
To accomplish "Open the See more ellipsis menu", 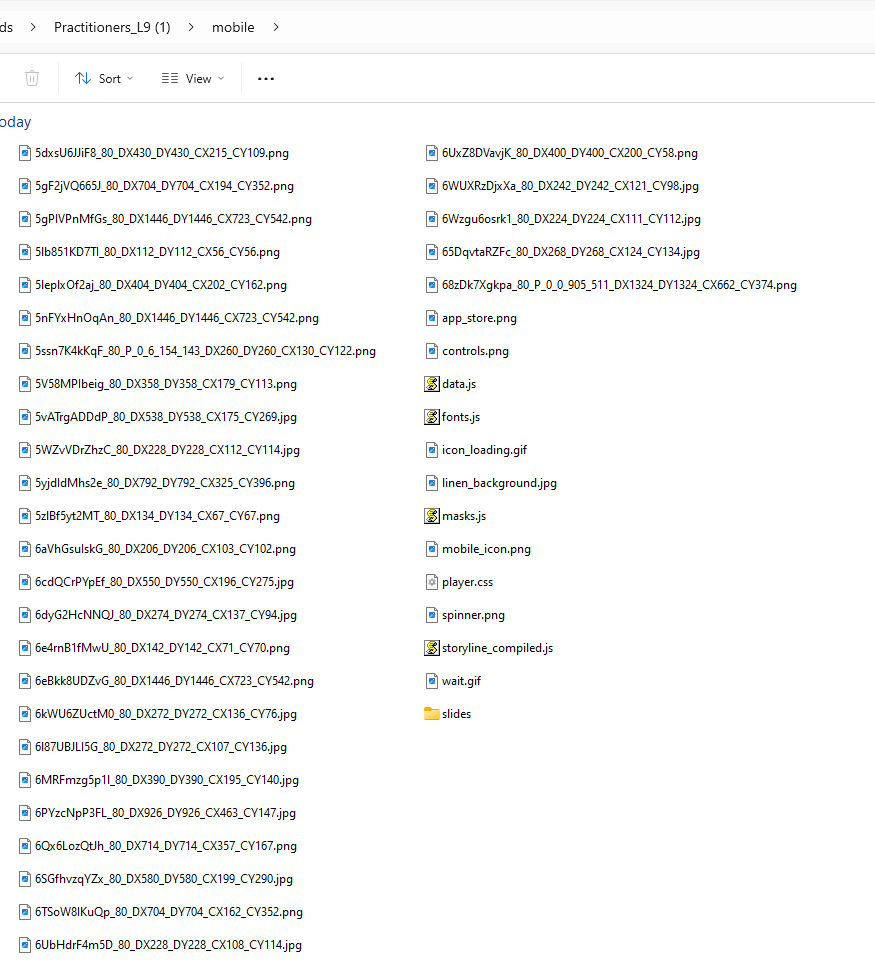I will click(266, 78).
